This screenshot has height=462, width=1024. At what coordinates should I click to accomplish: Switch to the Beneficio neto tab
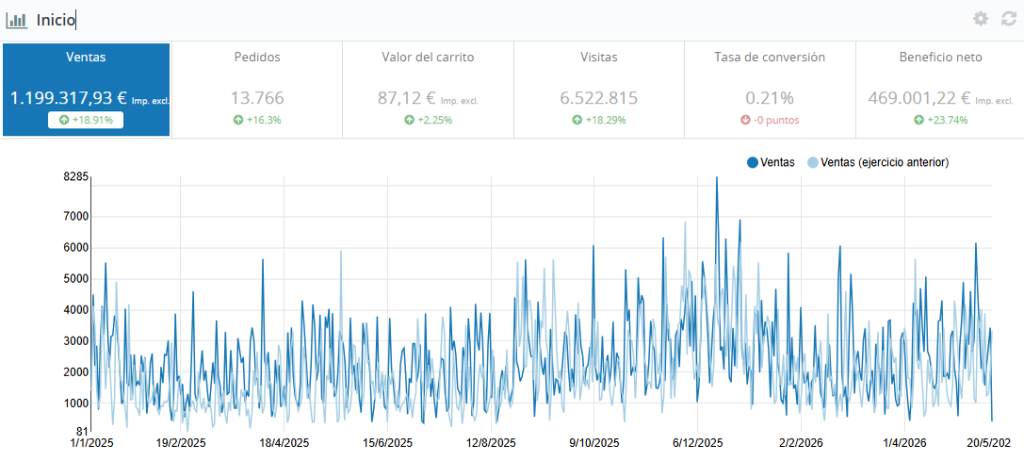tap(940, 90)
